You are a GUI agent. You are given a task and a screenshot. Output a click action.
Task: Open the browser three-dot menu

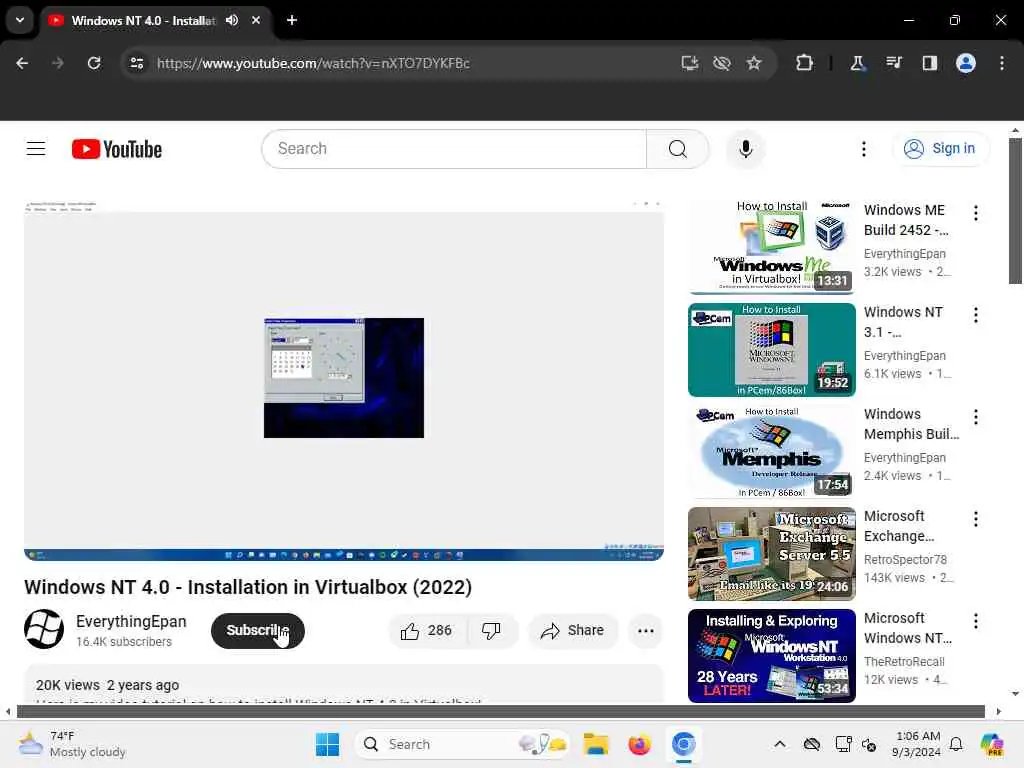tap(1002, 63)
